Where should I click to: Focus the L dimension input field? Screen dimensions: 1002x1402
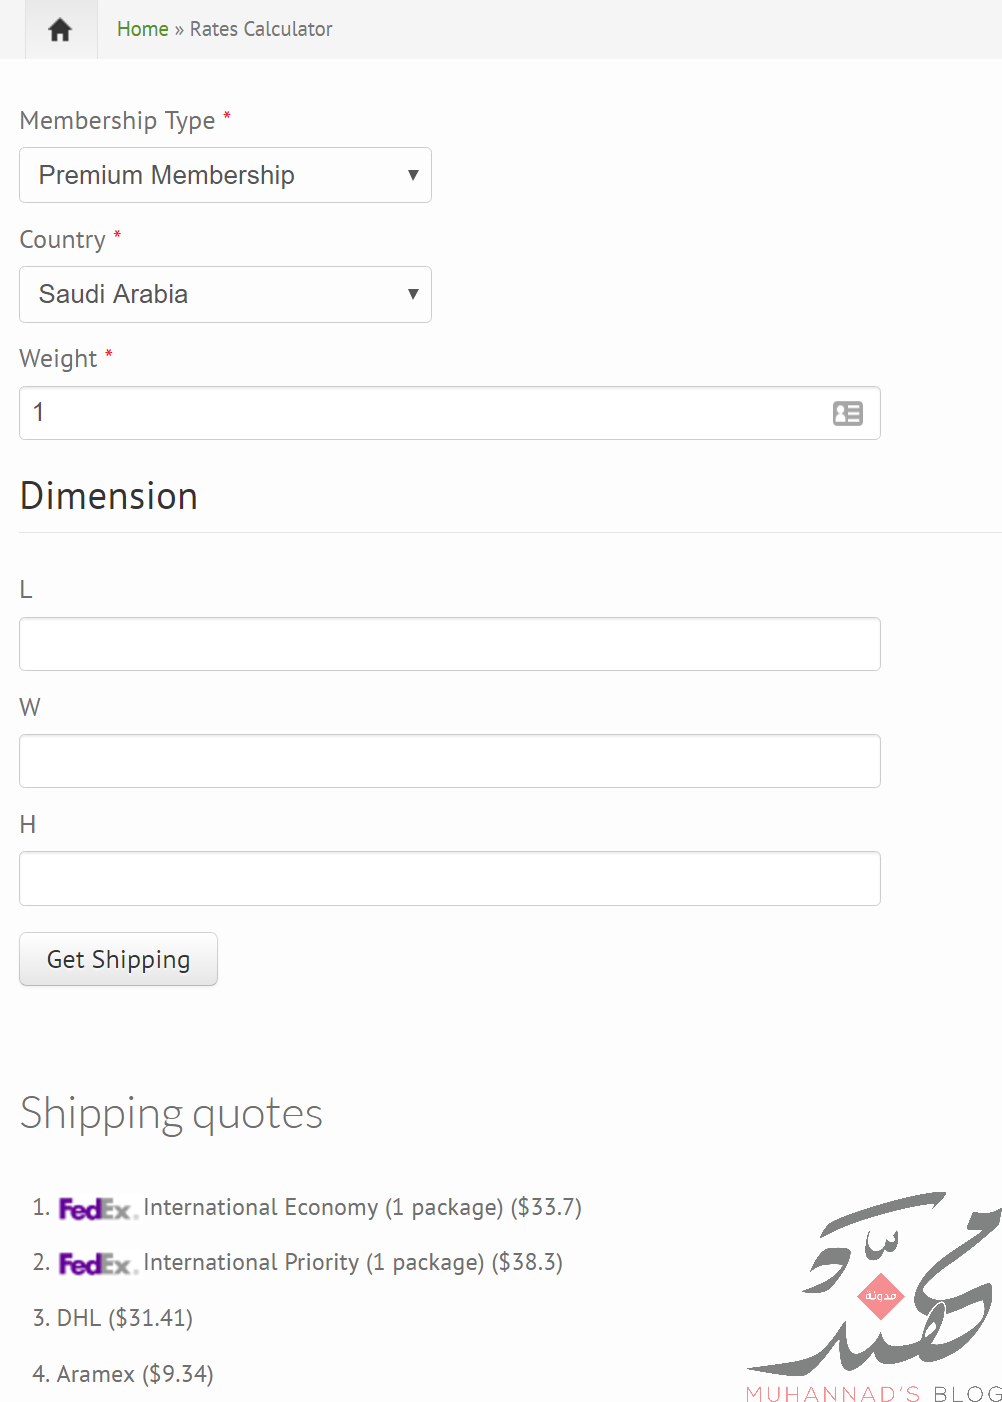coord(449,644)
